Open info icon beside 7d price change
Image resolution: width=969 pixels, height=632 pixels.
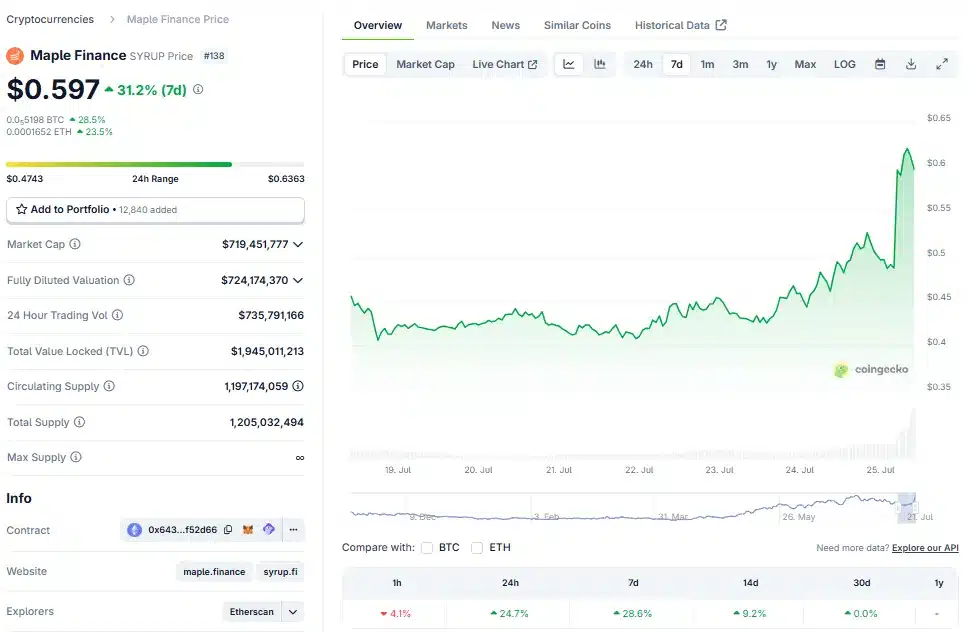198,90
